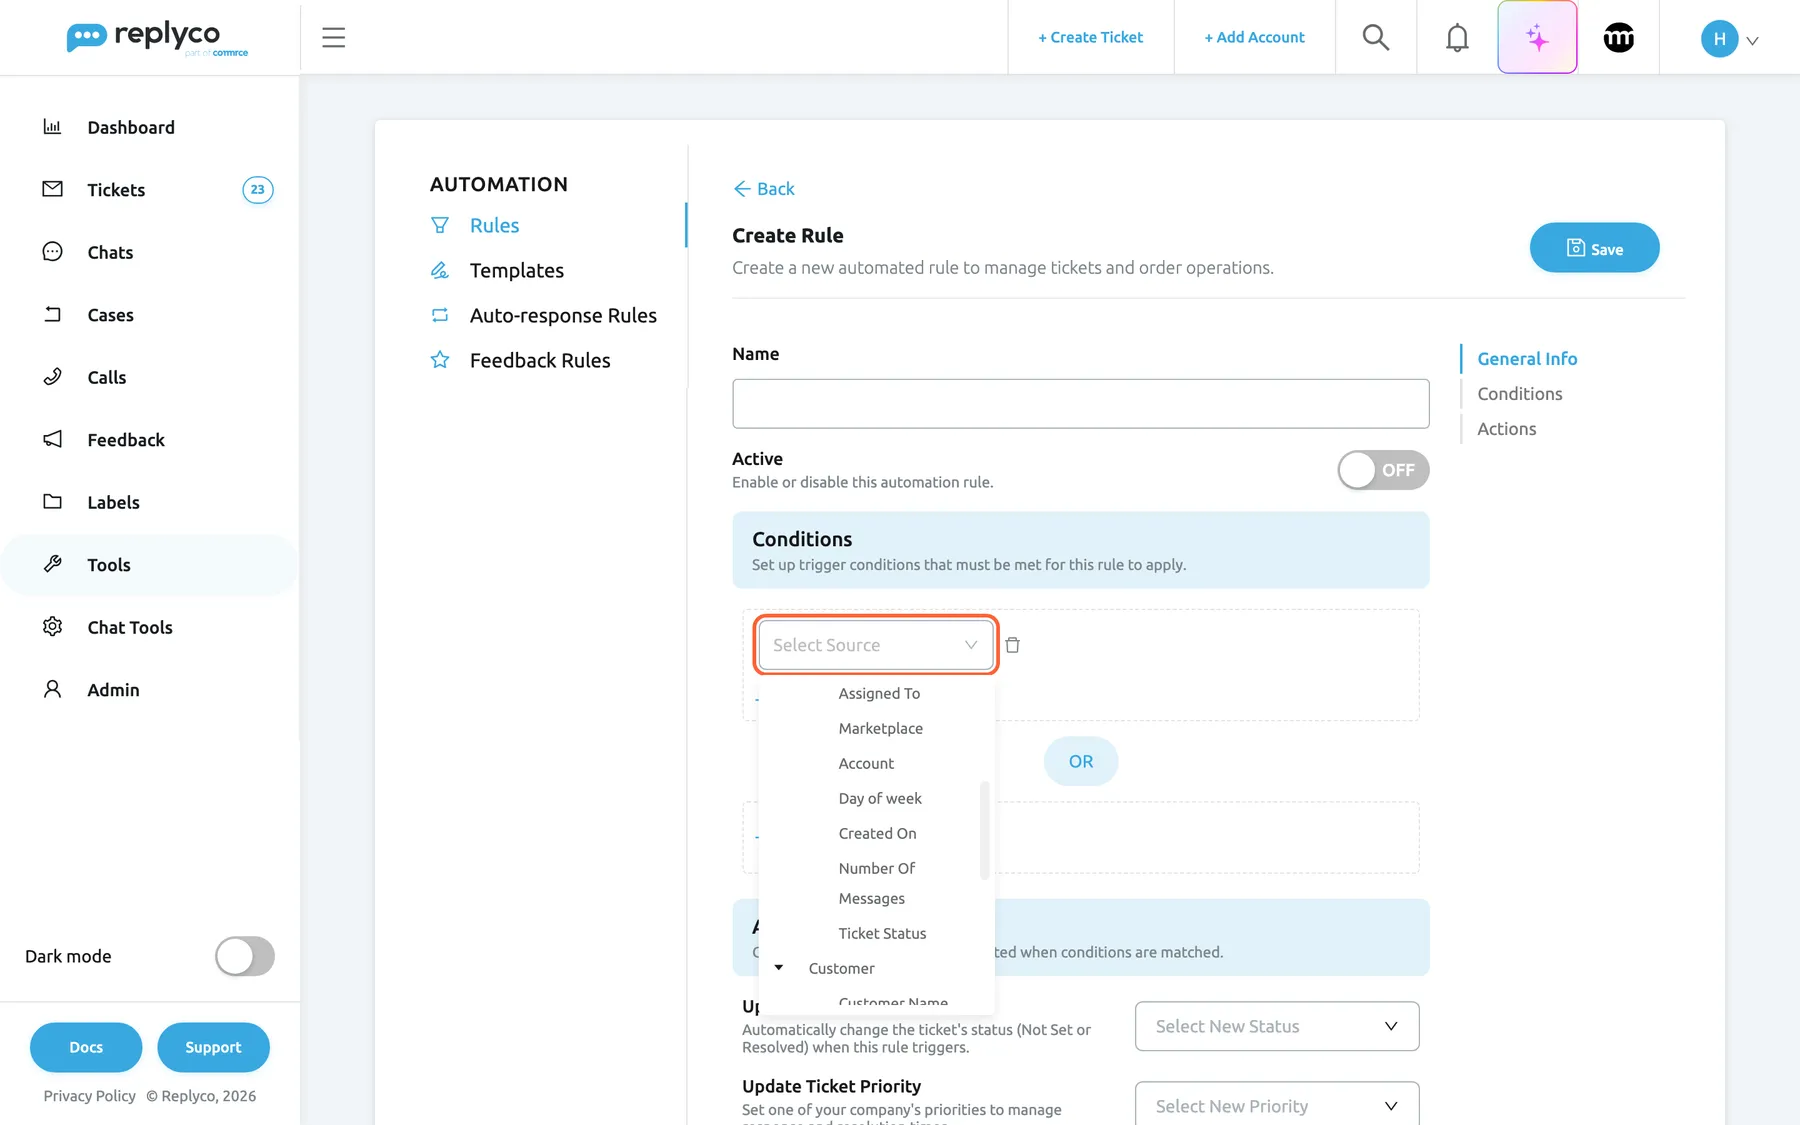
Task: Open Select New Status dropdown
Action: (1277, 1026)
